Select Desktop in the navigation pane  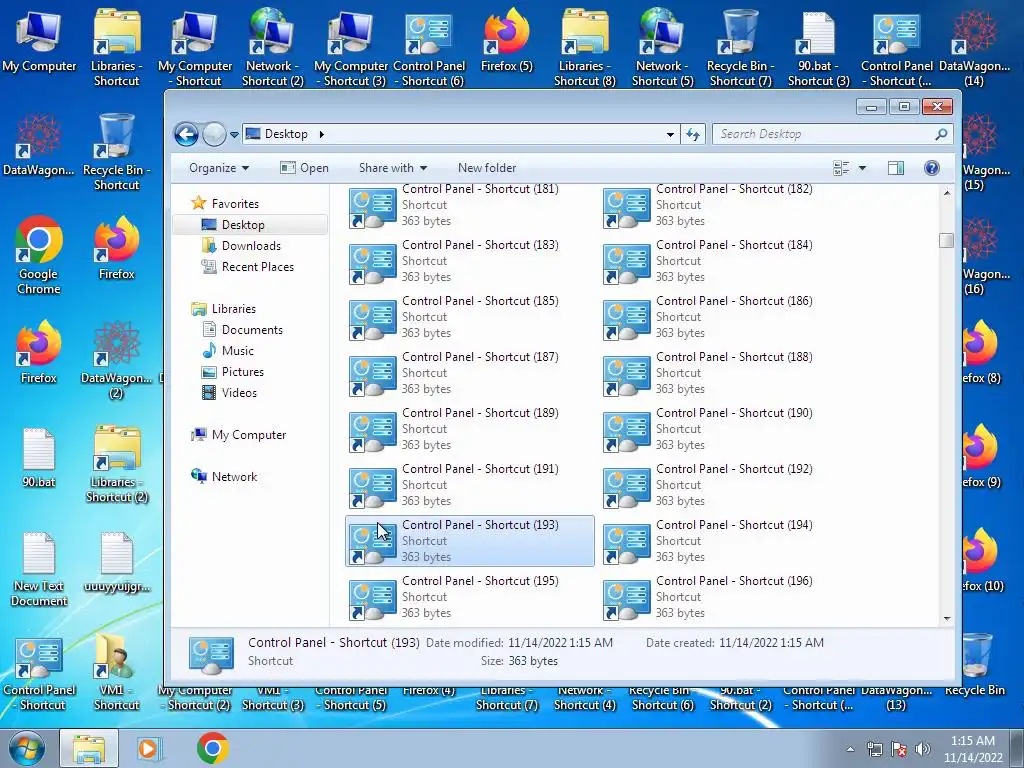pos(243,225)
